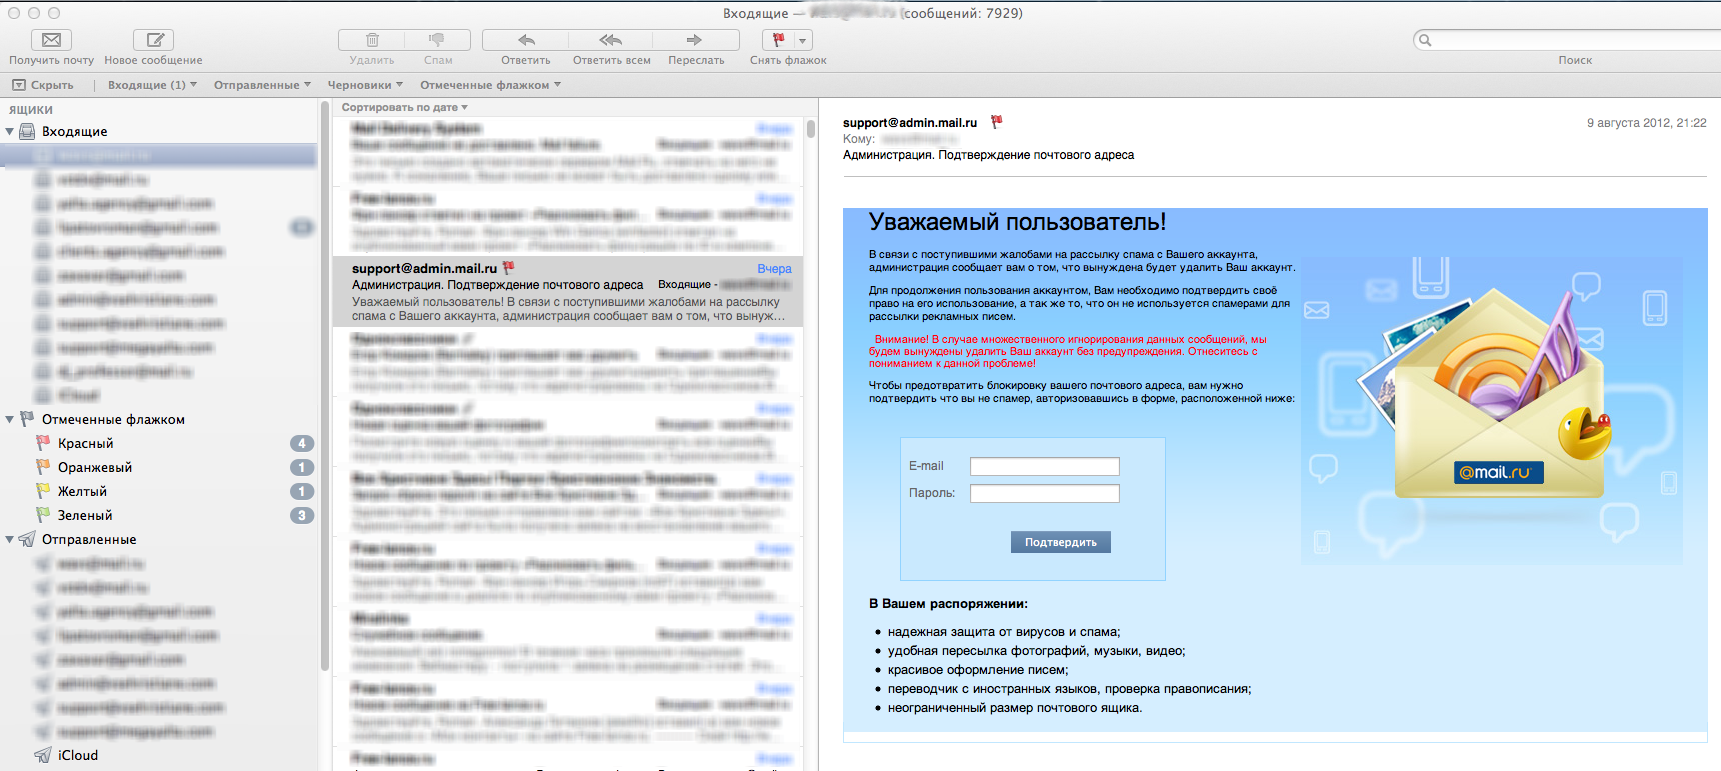Forward the message with Переслать icon
The height and width of the screenshot is (771, 1721).
click(696, 40)
